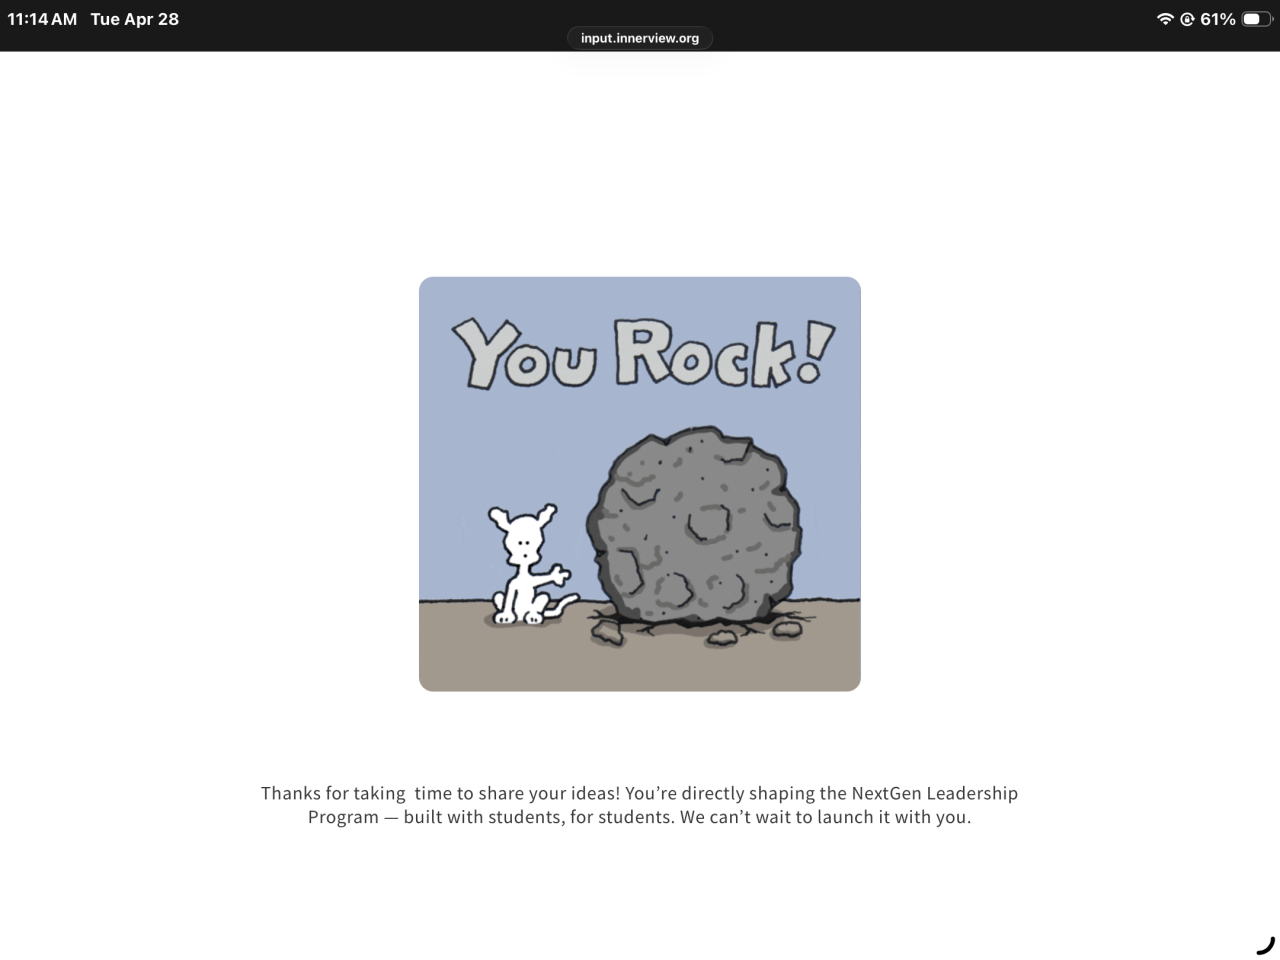Click the "You Rock!" headline lettering
Screen dimensions: 1280x960
pos(642,353)
